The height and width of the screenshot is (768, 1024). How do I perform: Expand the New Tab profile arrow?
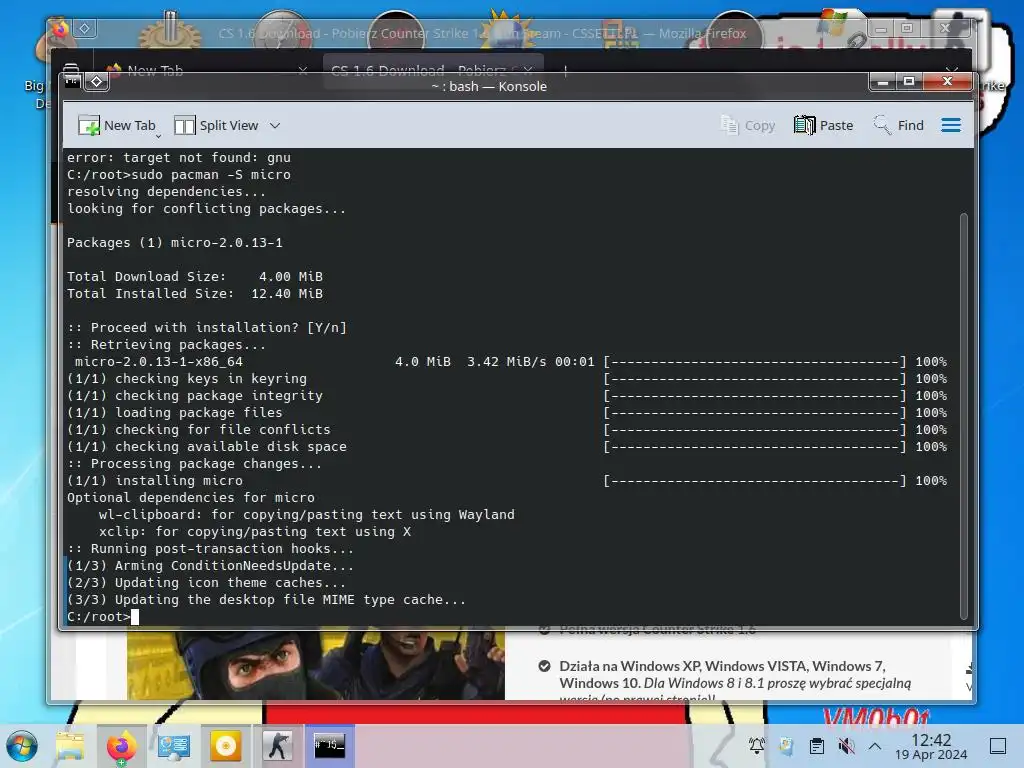pos(158,136)
